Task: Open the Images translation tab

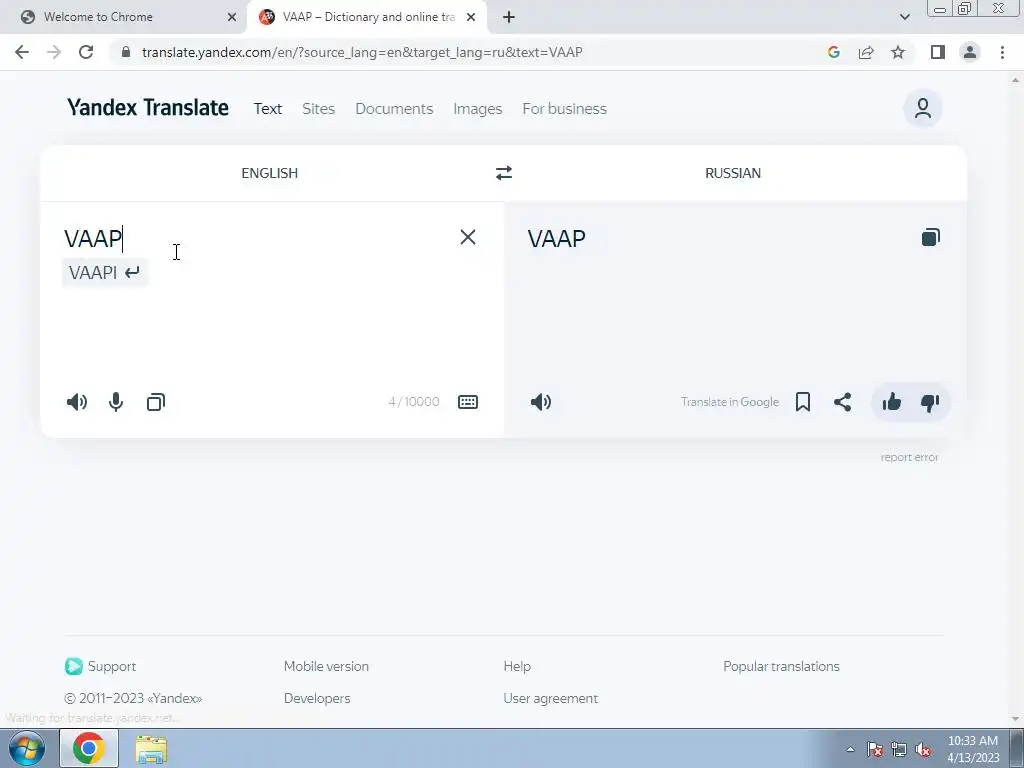Action: tap(477, 109)
